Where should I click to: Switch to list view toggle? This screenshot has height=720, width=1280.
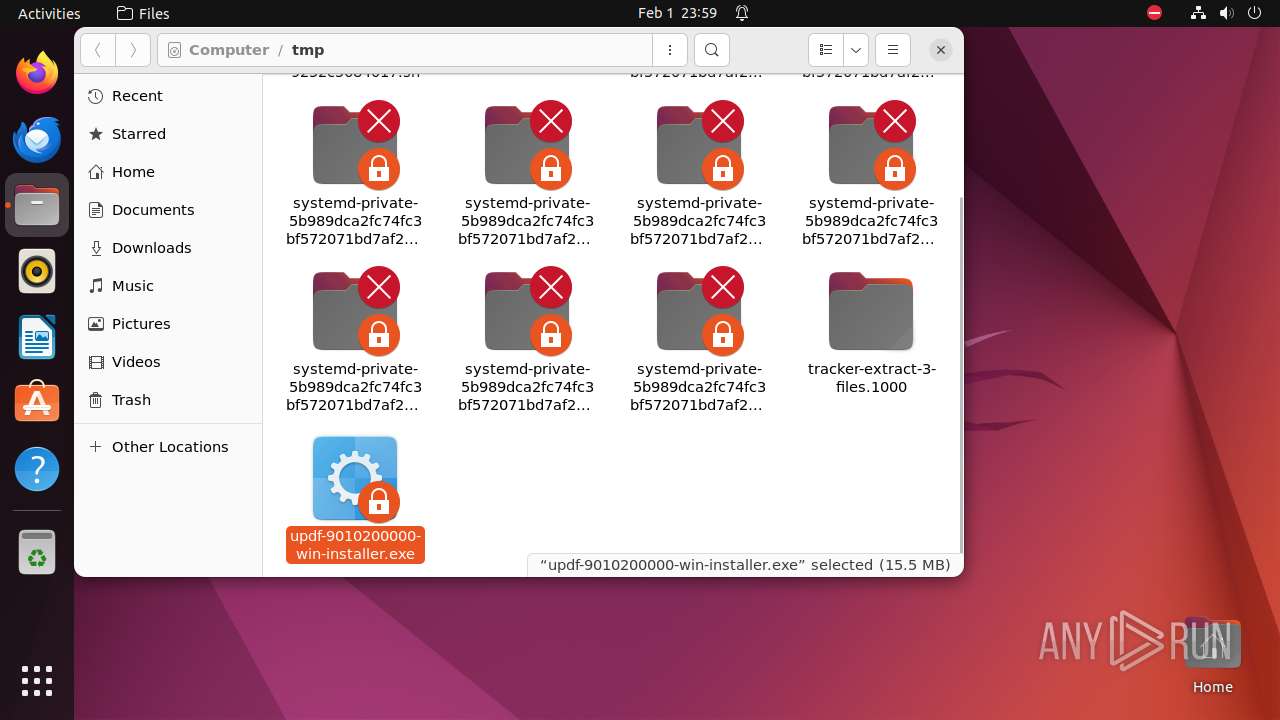point(825,50)
